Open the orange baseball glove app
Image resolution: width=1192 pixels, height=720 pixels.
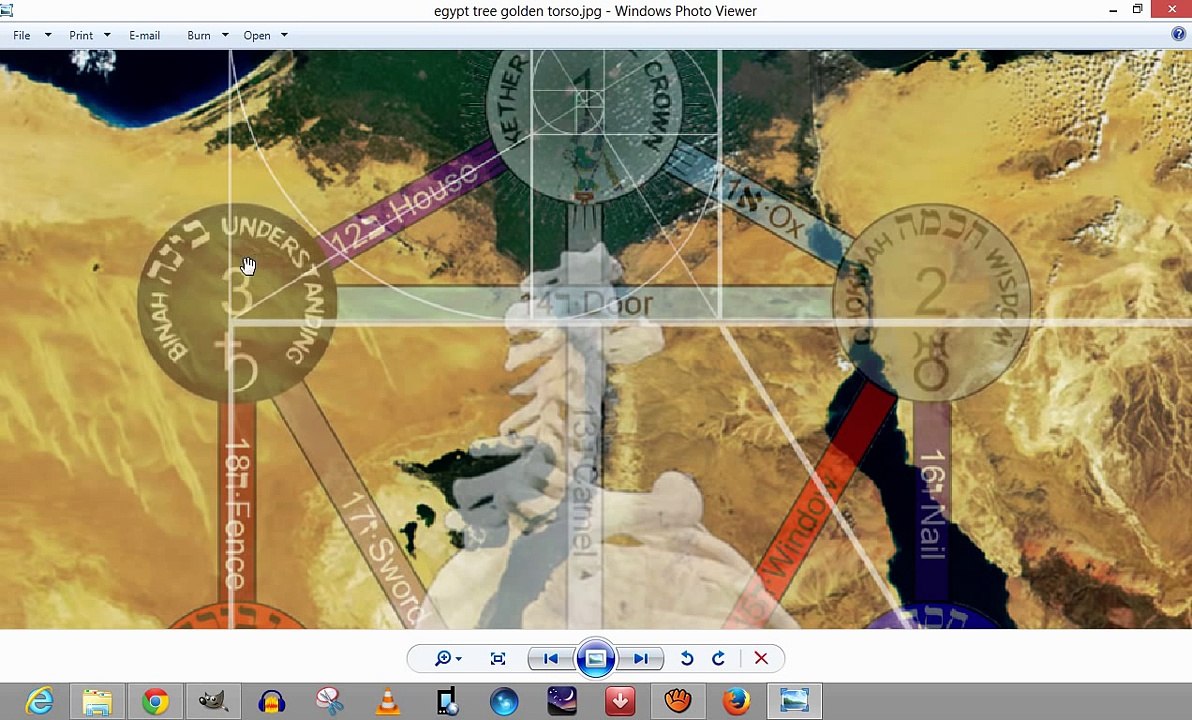(x=678, y=701)
